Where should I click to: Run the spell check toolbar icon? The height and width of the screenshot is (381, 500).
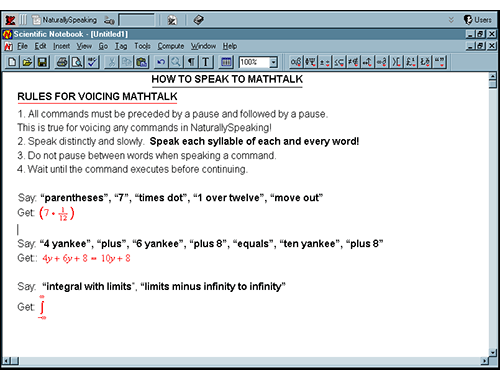pos(92,62)
